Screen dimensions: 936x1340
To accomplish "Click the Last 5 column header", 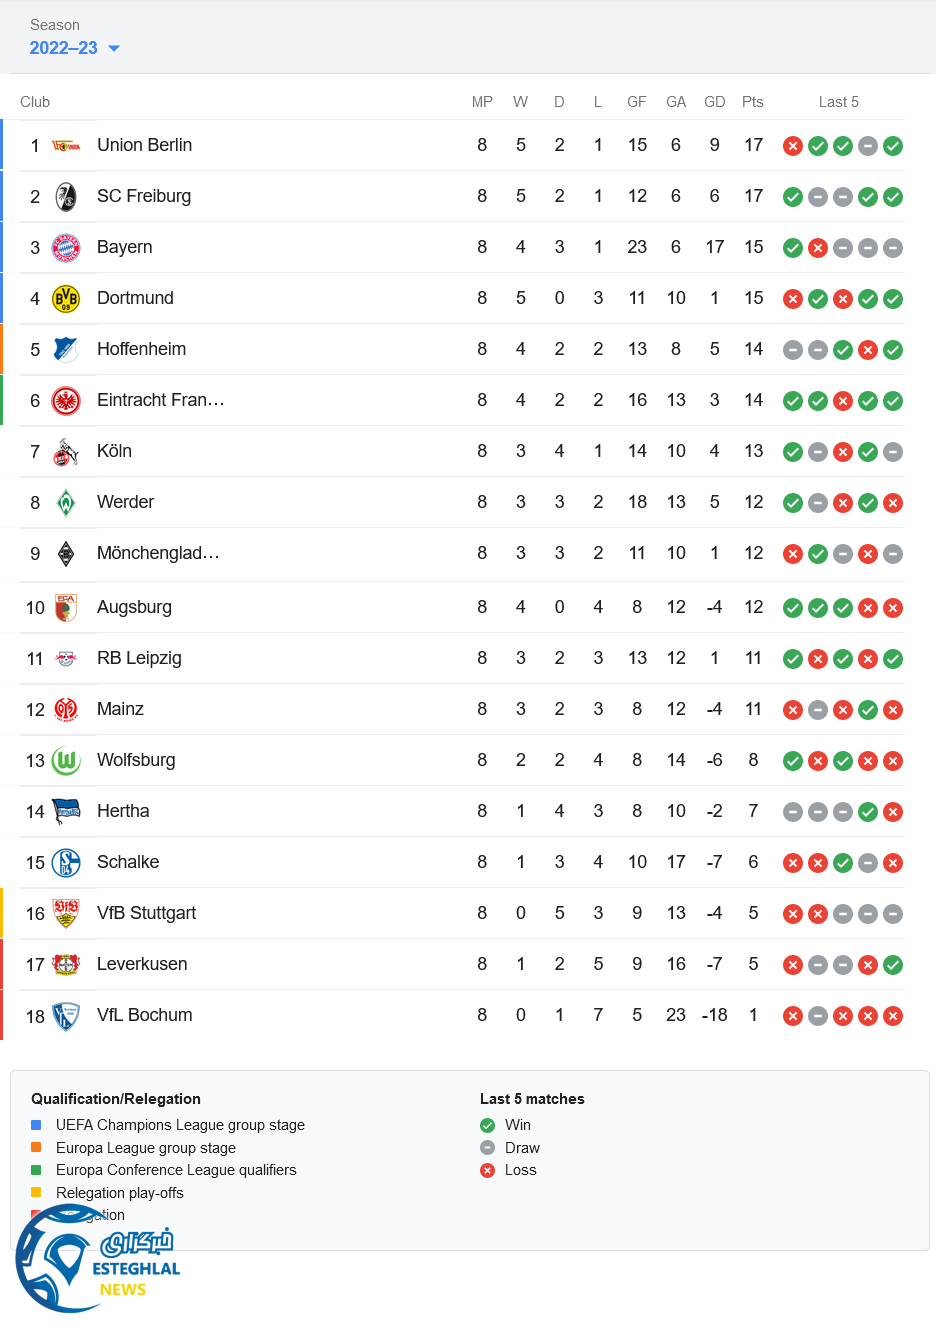I will click(838, 102).
